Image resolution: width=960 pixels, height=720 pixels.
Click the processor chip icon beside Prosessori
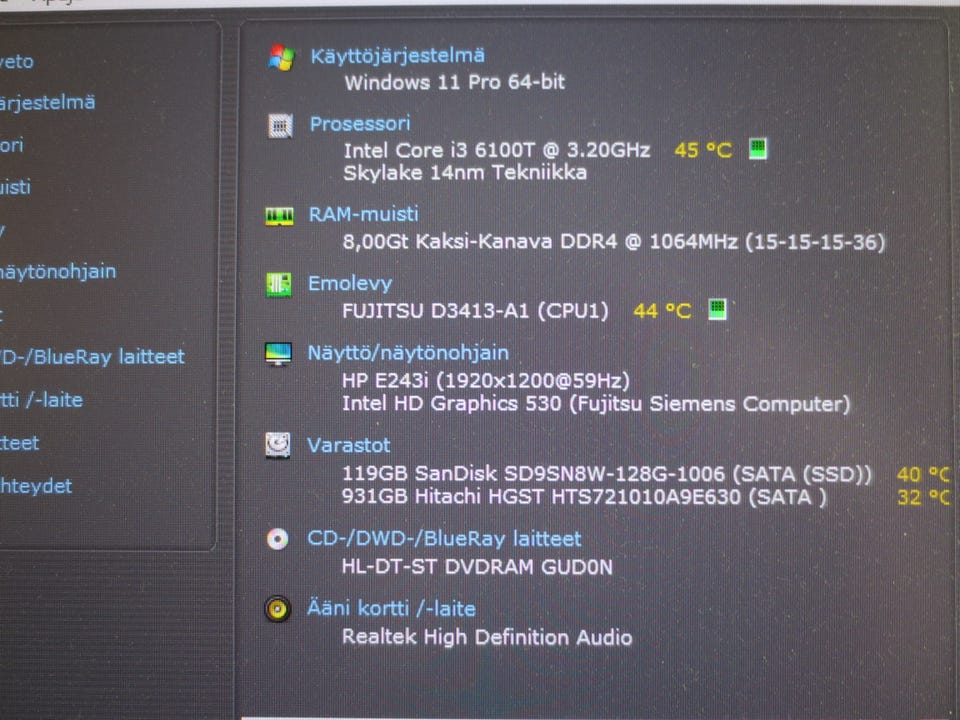tap(280, 126)
